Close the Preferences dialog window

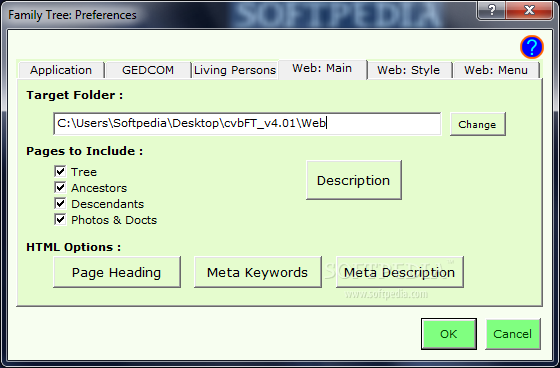[x=530, y=10]
